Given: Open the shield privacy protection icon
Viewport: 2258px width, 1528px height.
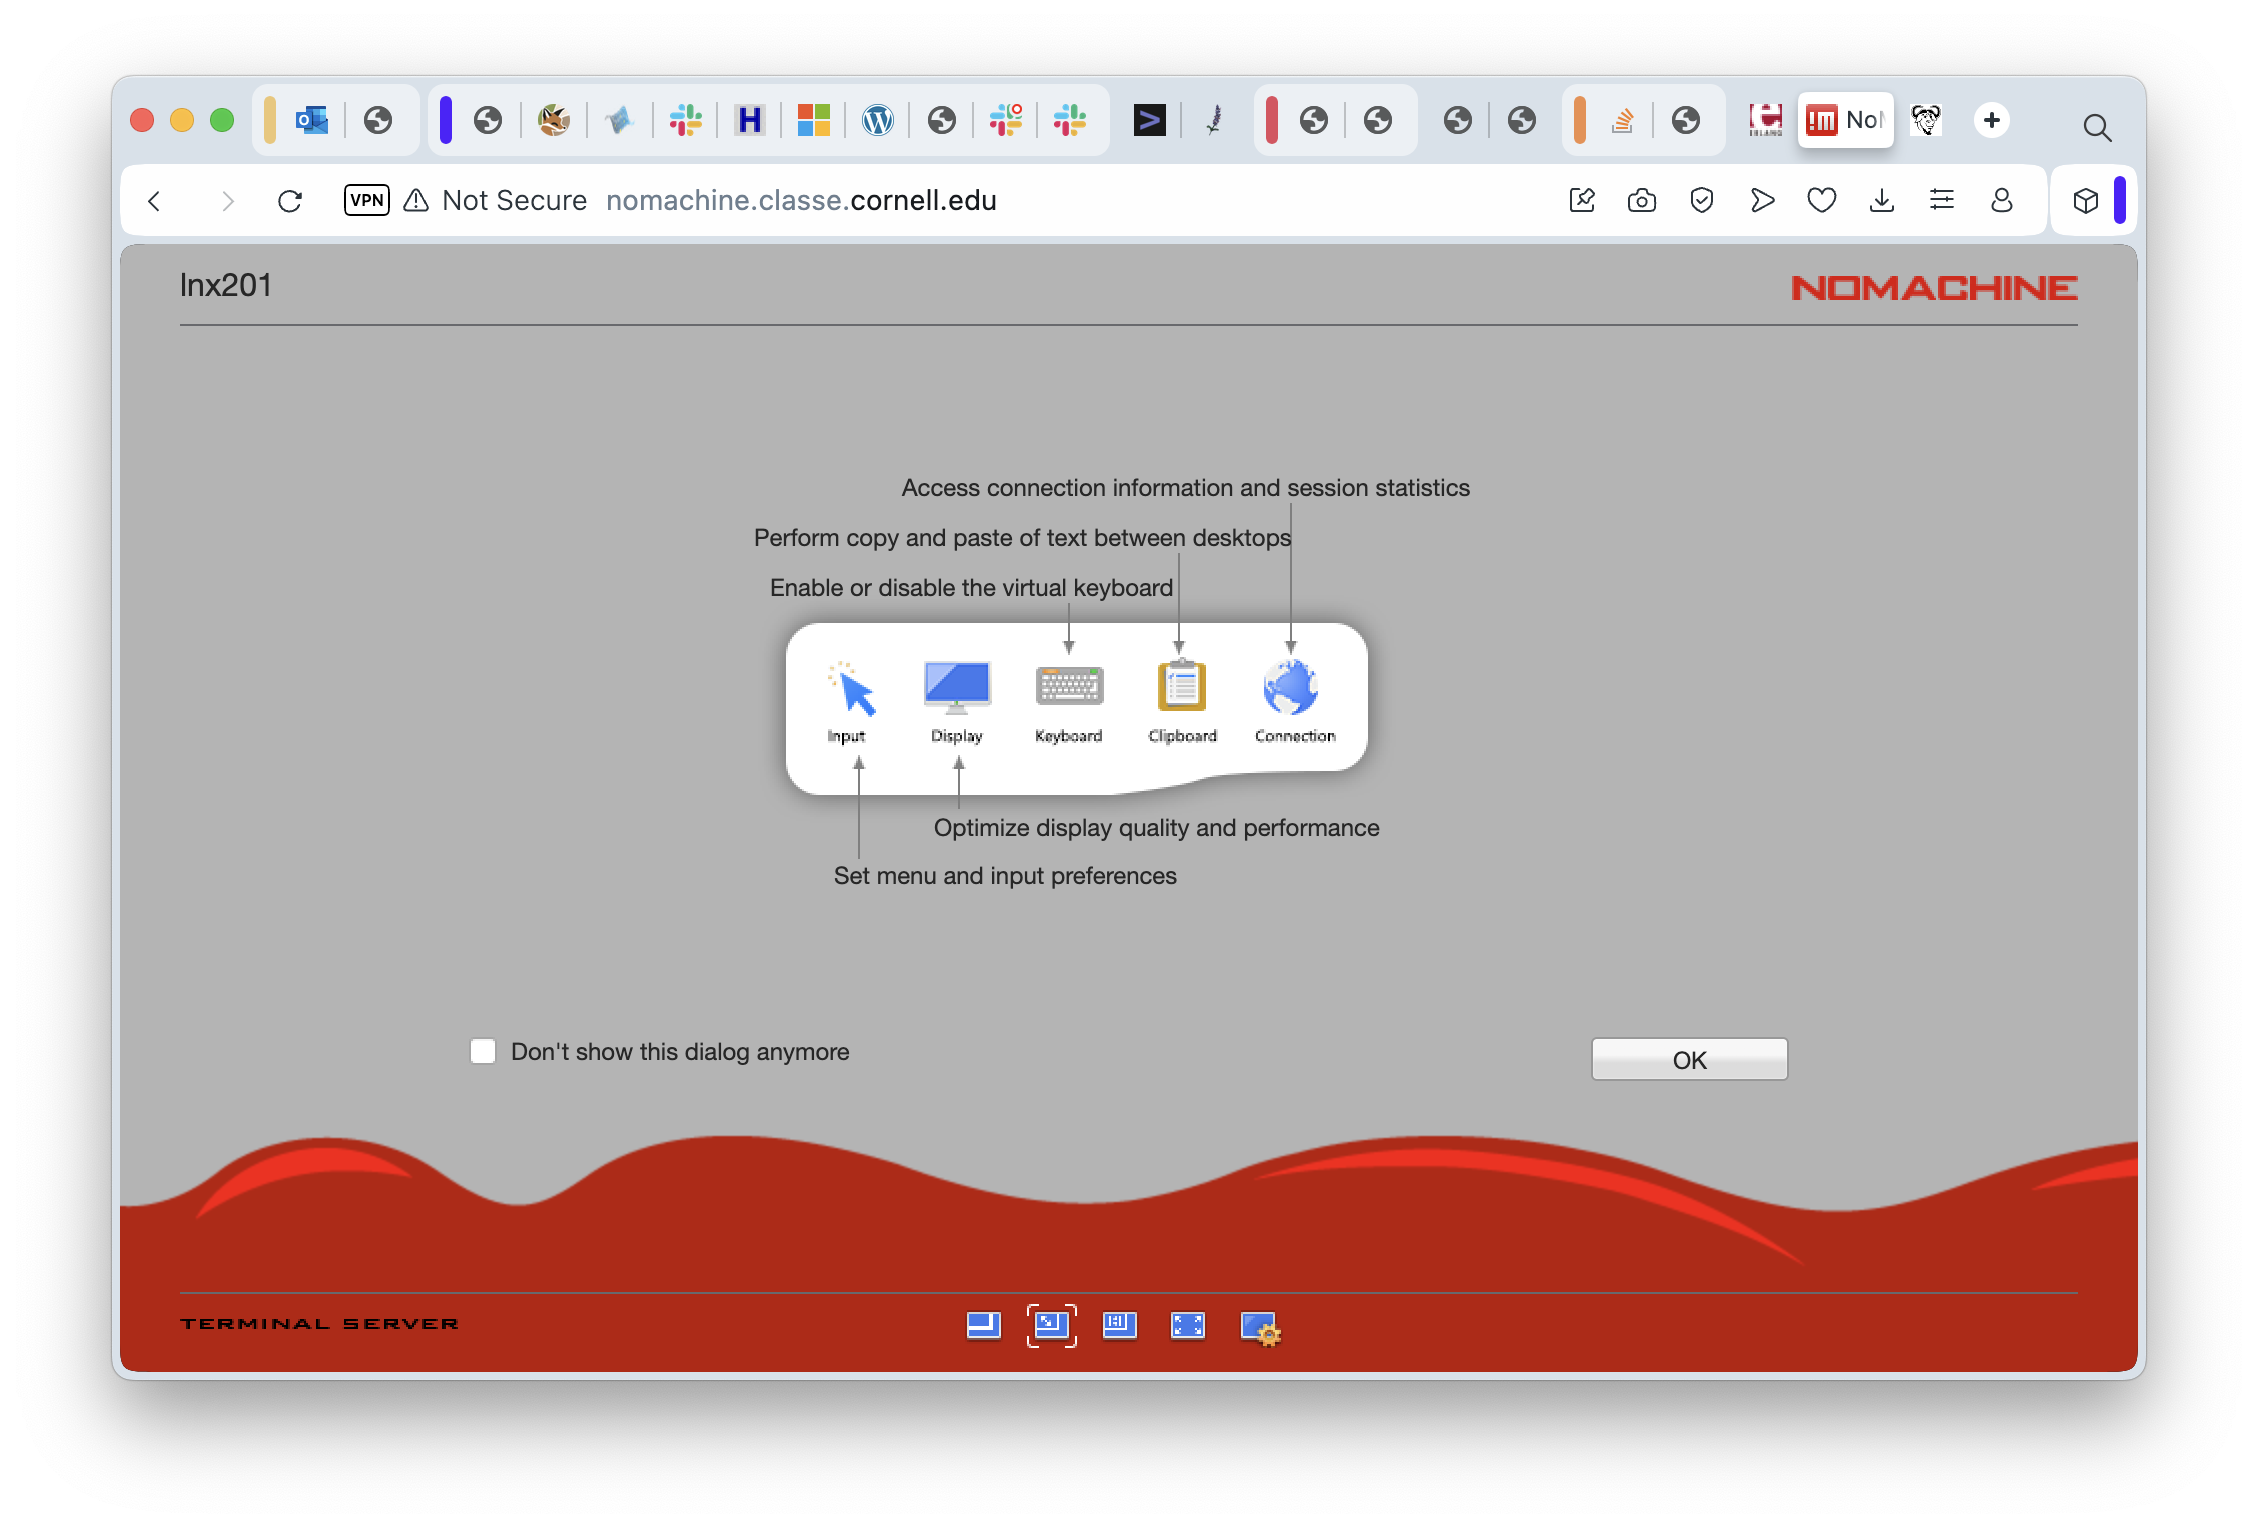Looking at the screenshot, I should pos(1701,201).
